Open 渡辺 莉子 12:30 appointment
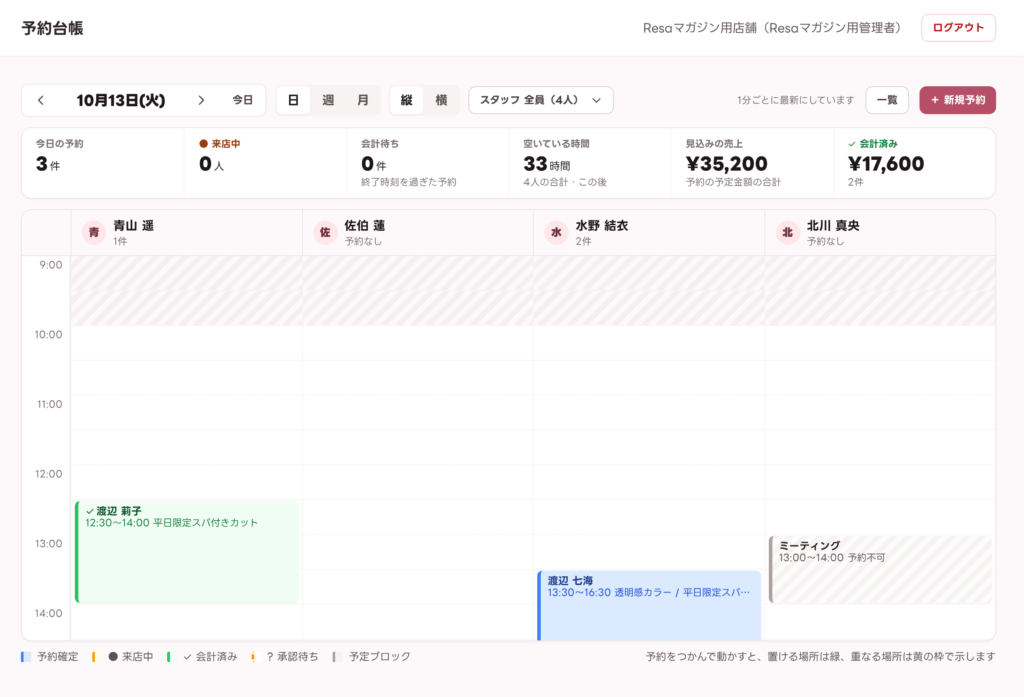1024x697 pixels. click(187, 552)
